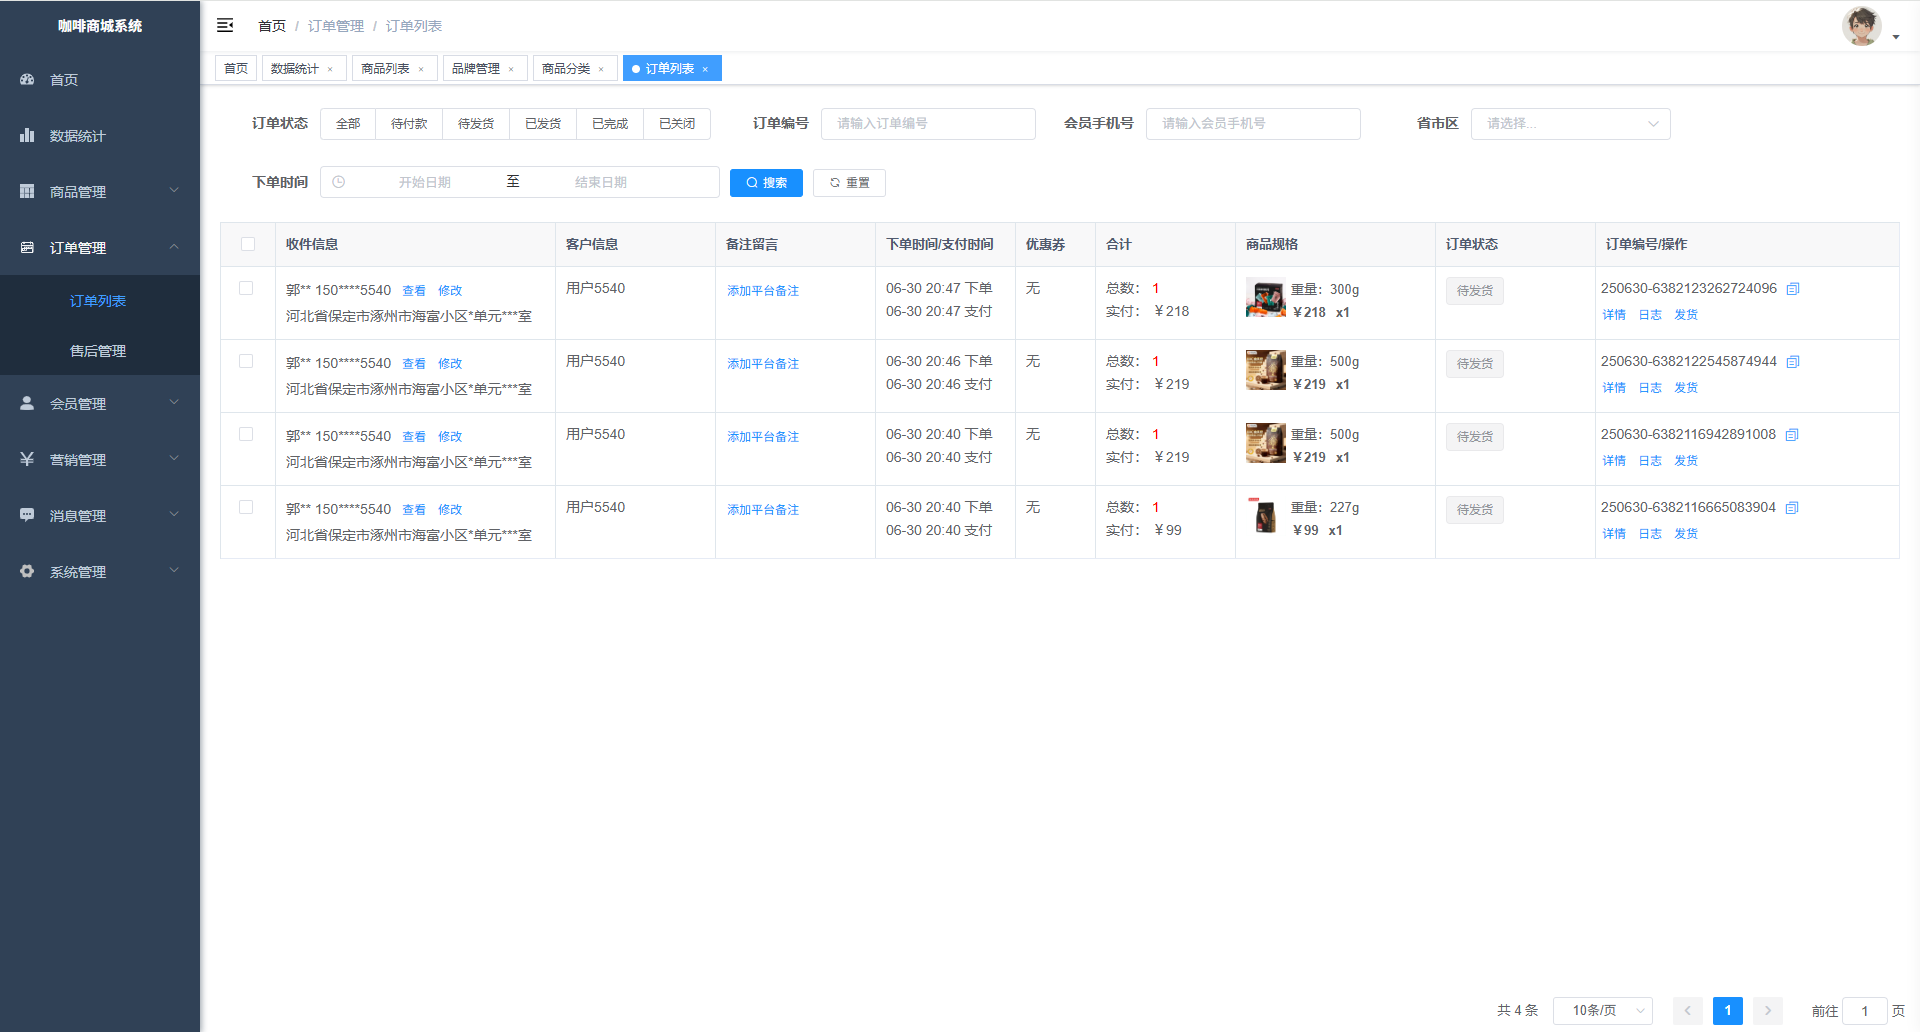Click the 订单编号 input field
Image resolution: width=1920 pixels, height=1032 pixels.
tap(928, 124)
